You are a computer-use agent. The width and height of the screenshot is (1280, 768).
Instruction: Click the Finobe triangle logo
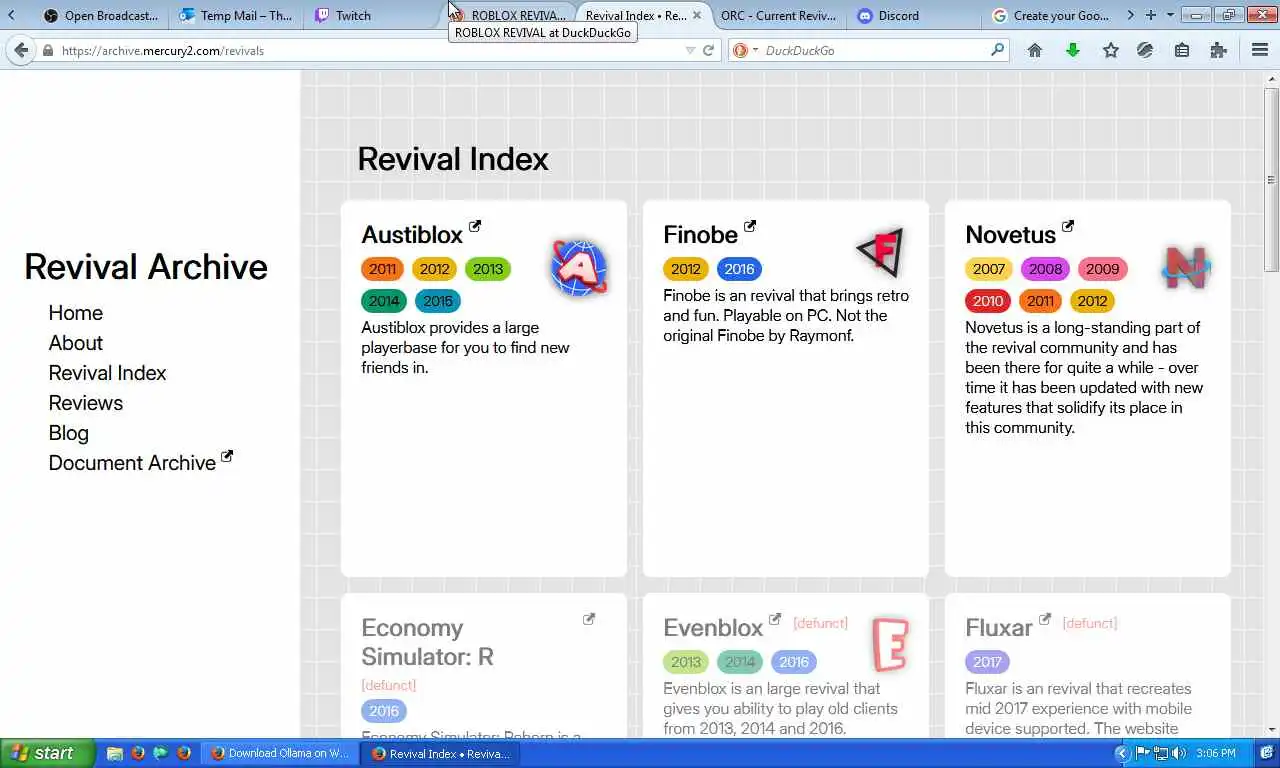(880, 252)
